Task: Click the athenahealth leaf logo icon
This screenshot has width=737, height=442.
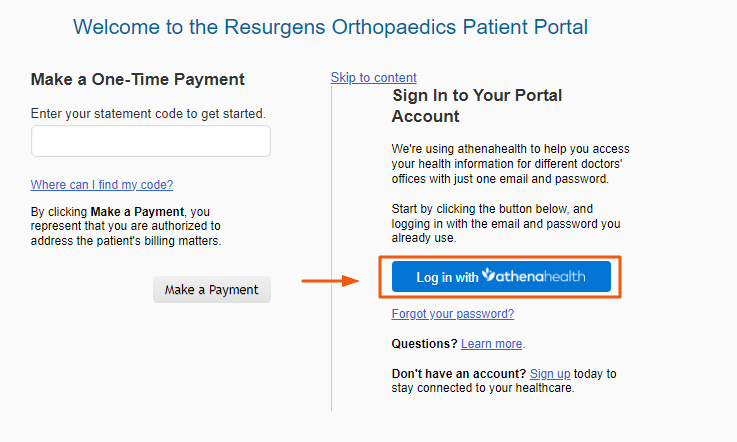Action: [489, 274]
